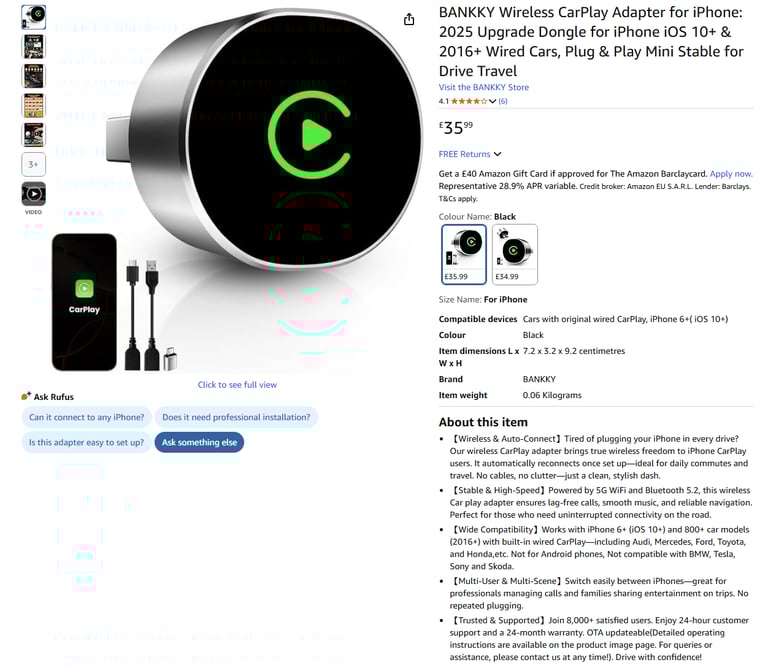This screenshot has height=668, width=768.
Task: Click the star rating icons
Action: point(469,101)
